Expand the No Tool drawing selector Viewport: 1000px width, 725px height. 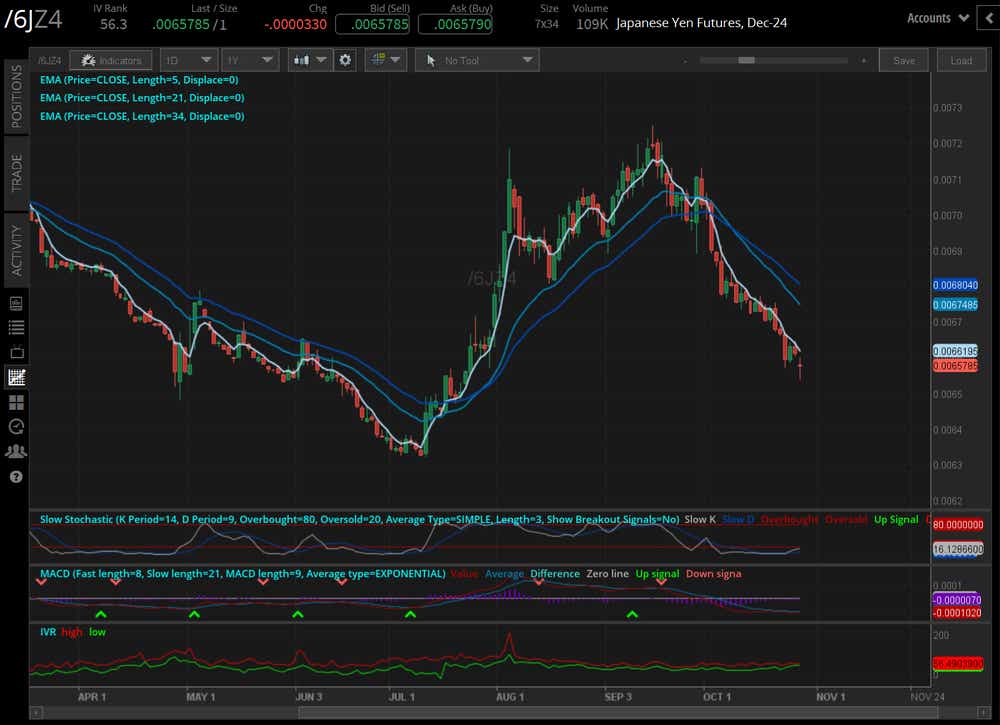476,60
